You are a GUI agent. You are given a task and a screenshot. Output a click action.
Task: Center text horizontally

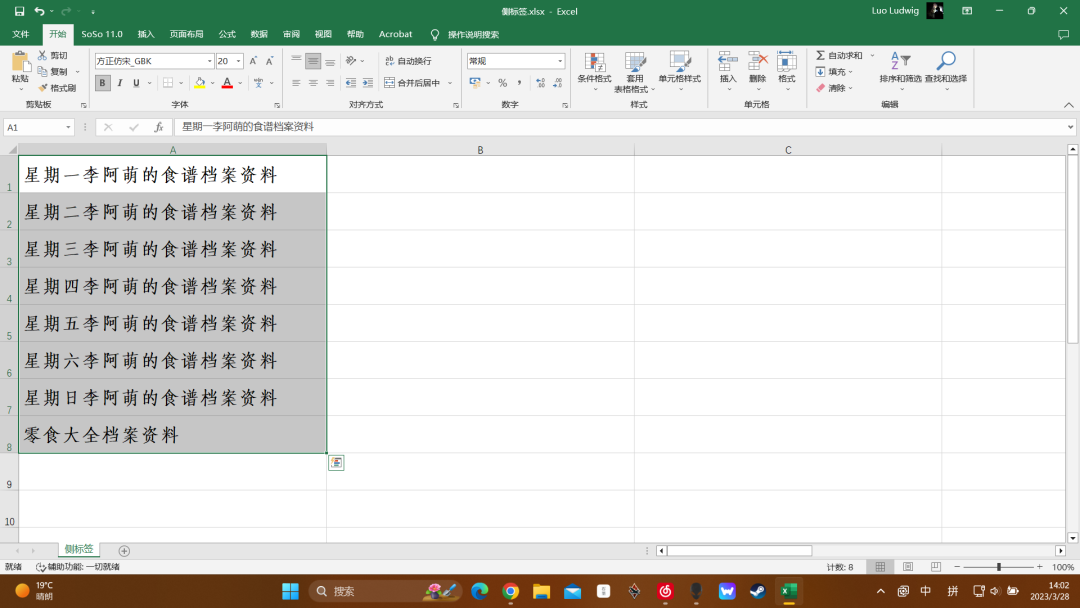[x=313, y=83]
